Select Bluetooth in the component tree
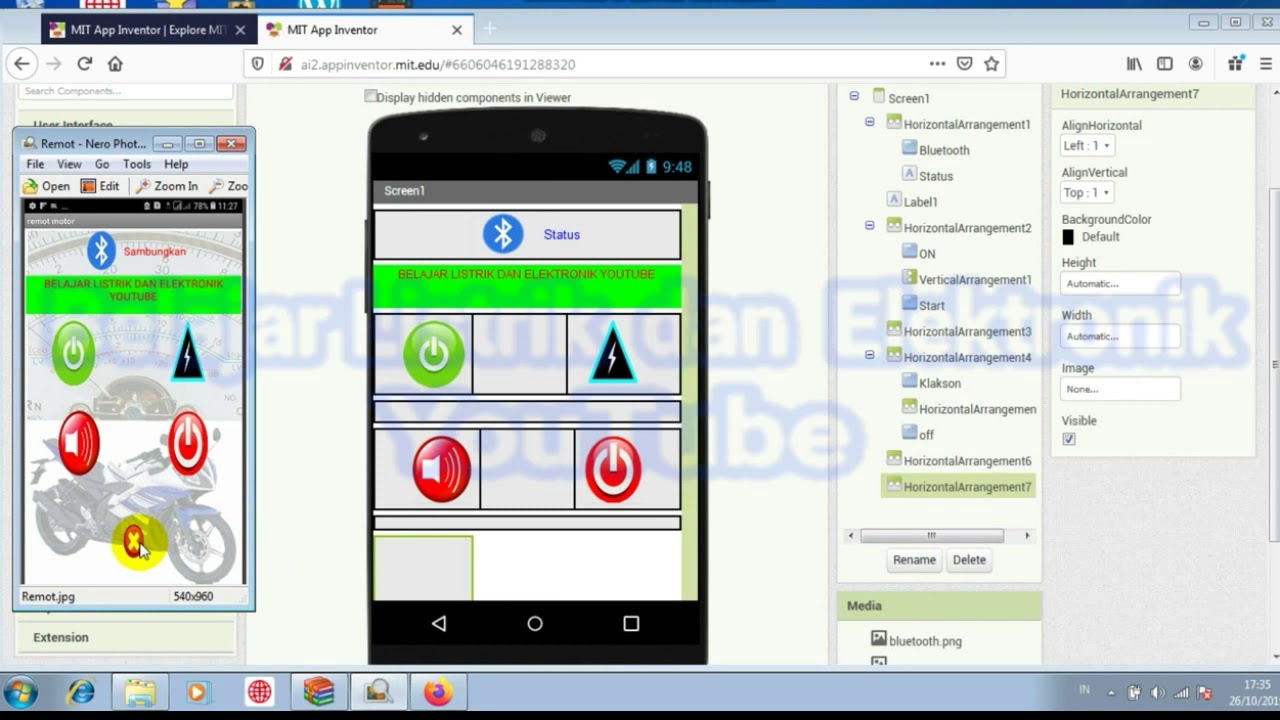 (x=944, y=150)
